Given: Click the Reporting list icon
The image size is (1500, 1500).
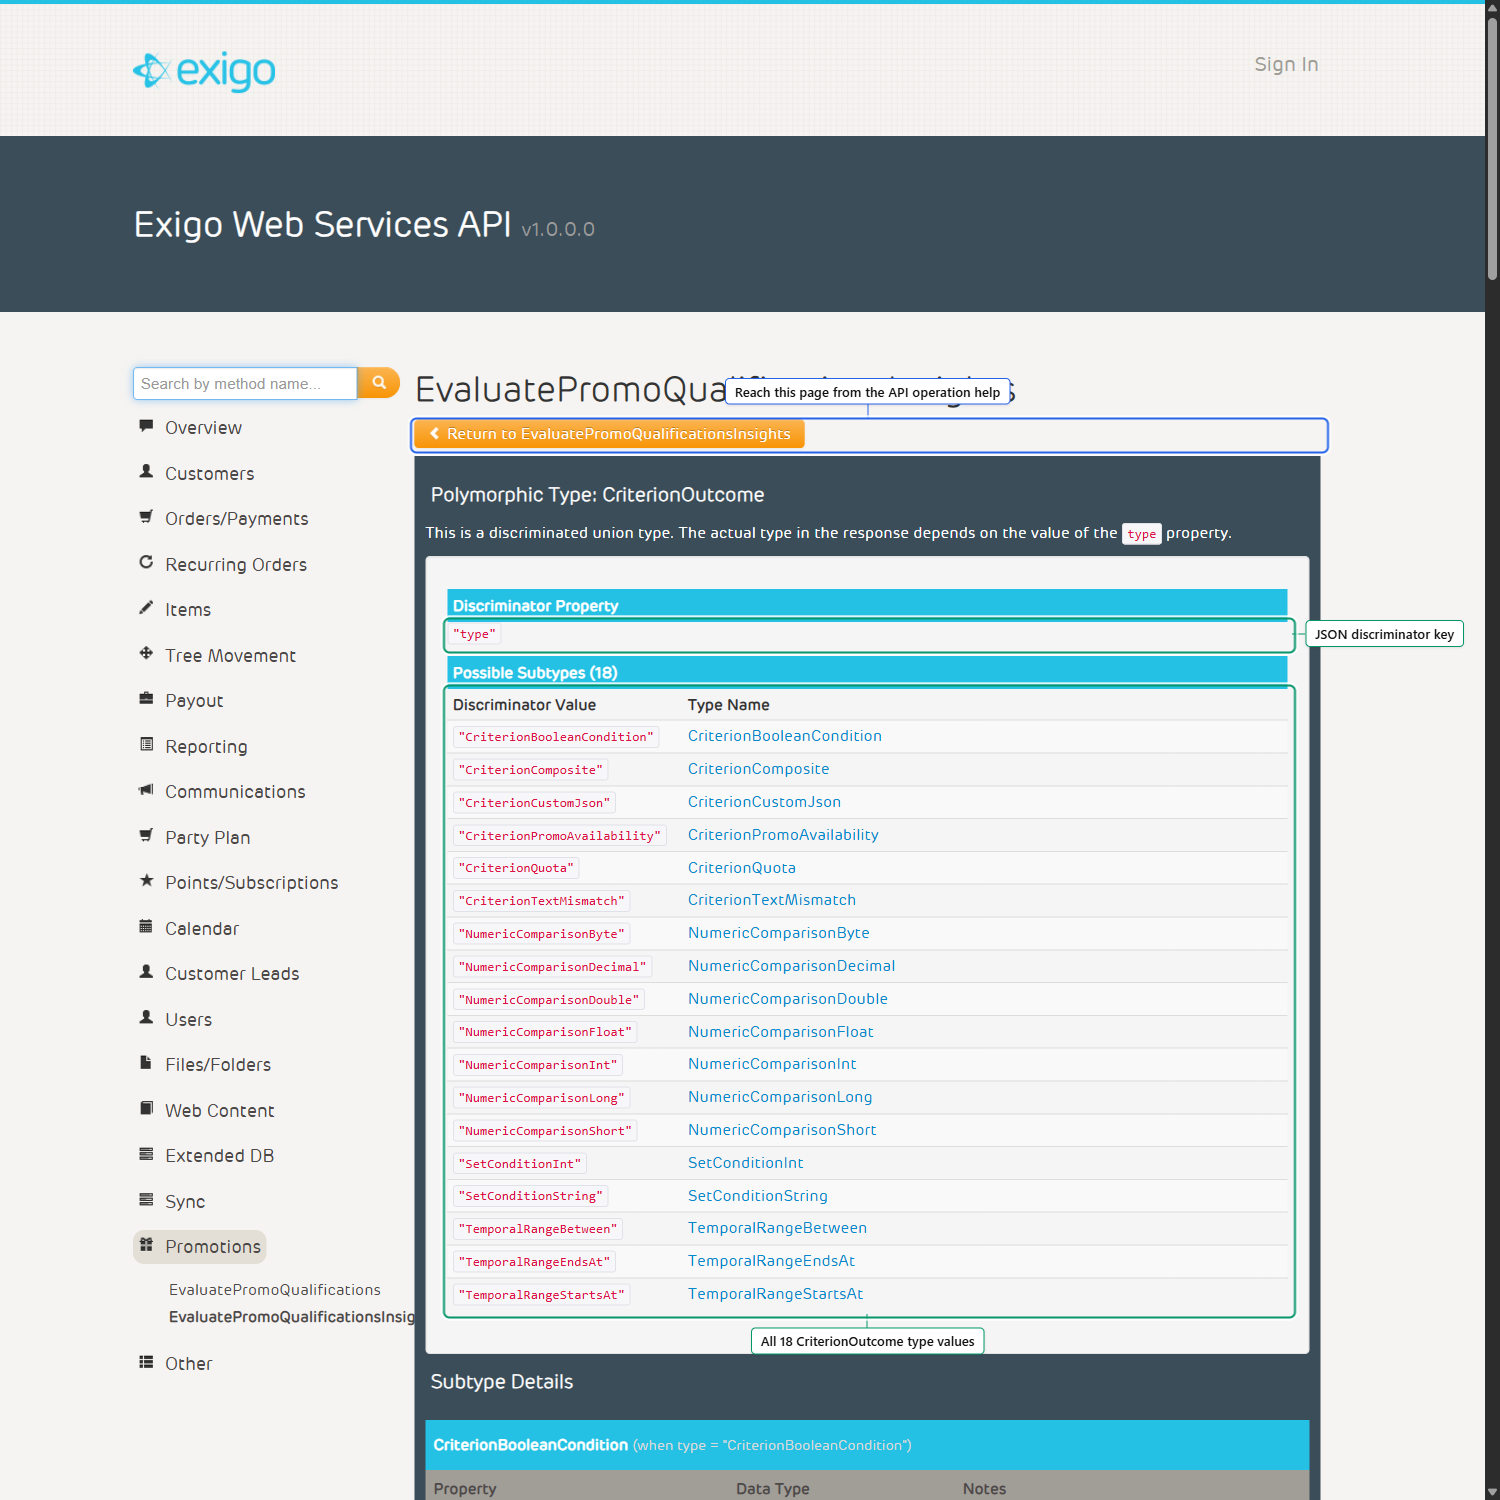Looking at the screenshot, I should 146,744.
